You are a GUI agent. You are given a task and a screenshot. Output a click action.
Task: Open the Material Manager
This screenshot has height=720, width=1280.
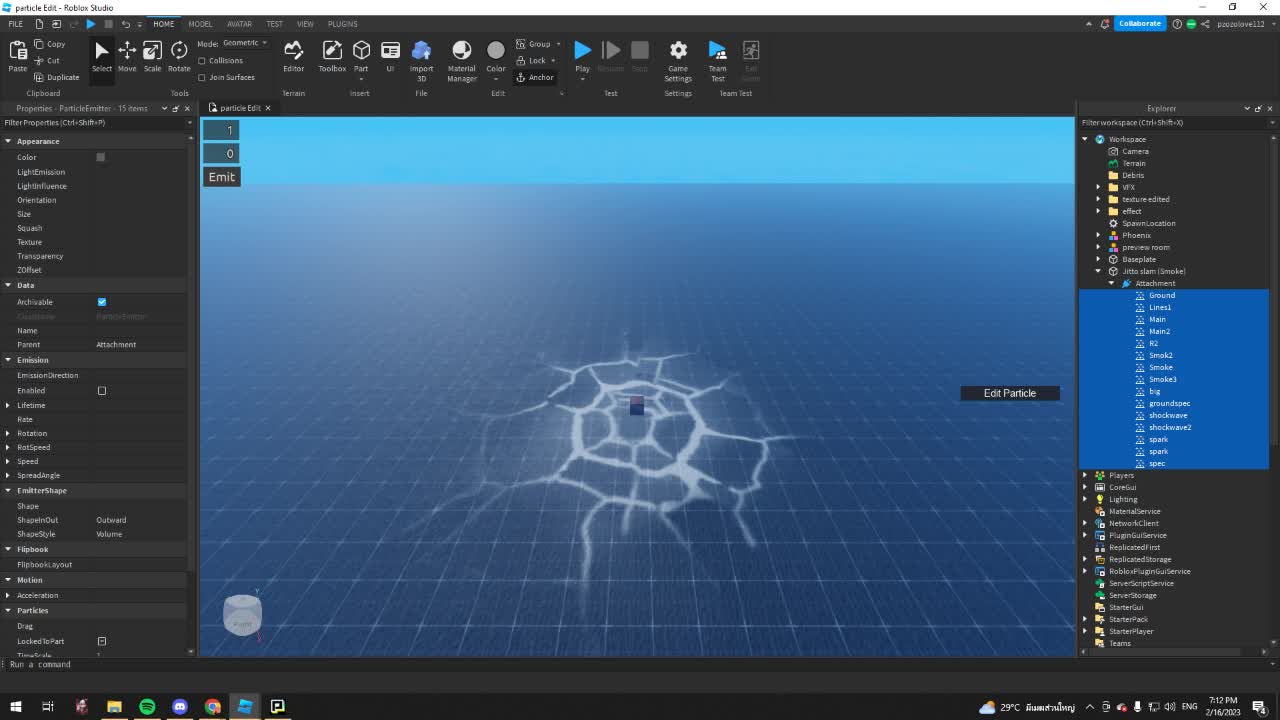click(461, 60)
